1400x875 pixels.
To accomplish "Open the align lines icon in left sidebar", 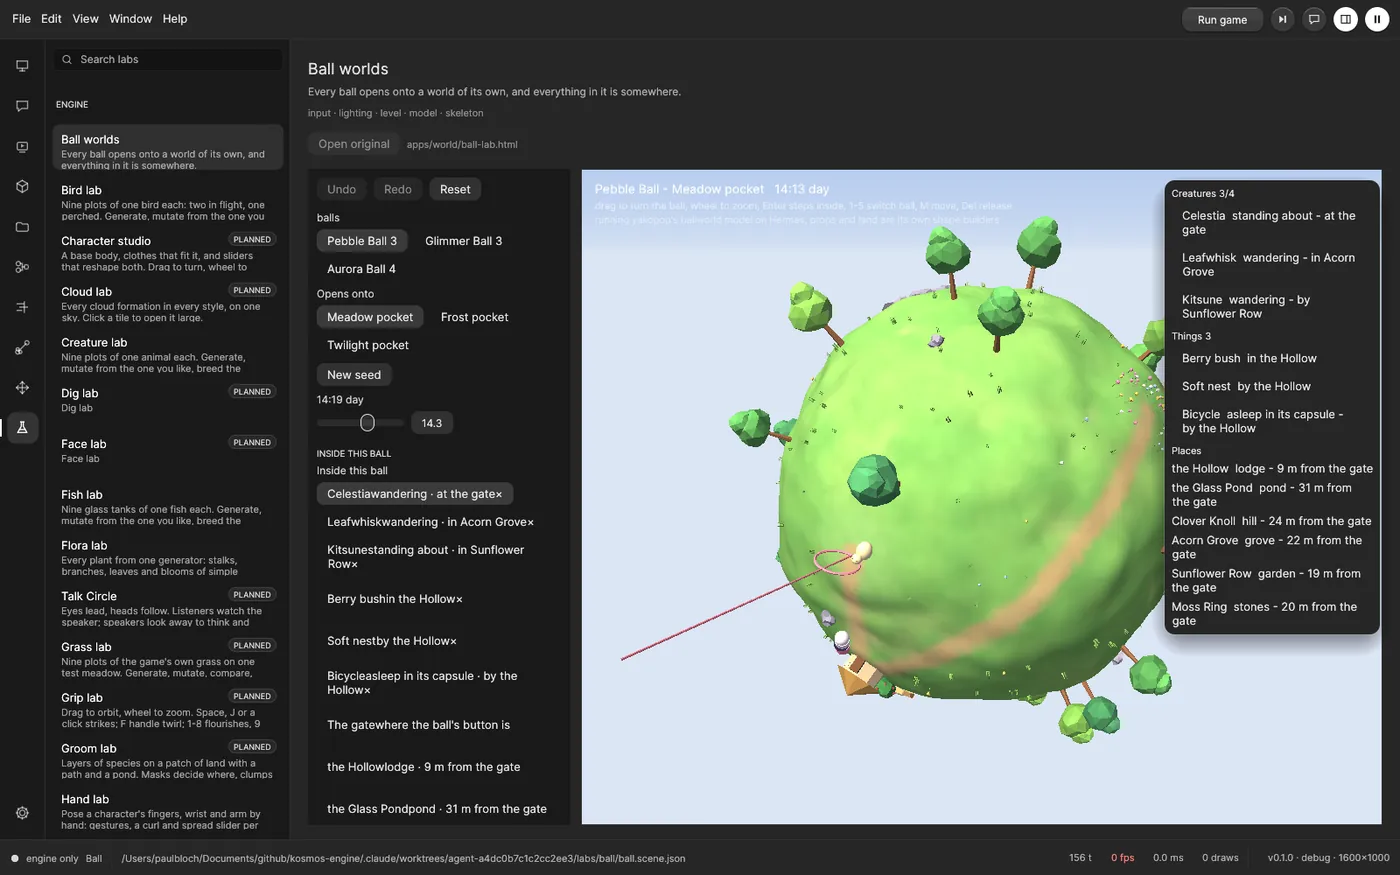I will tap(22, 307).
